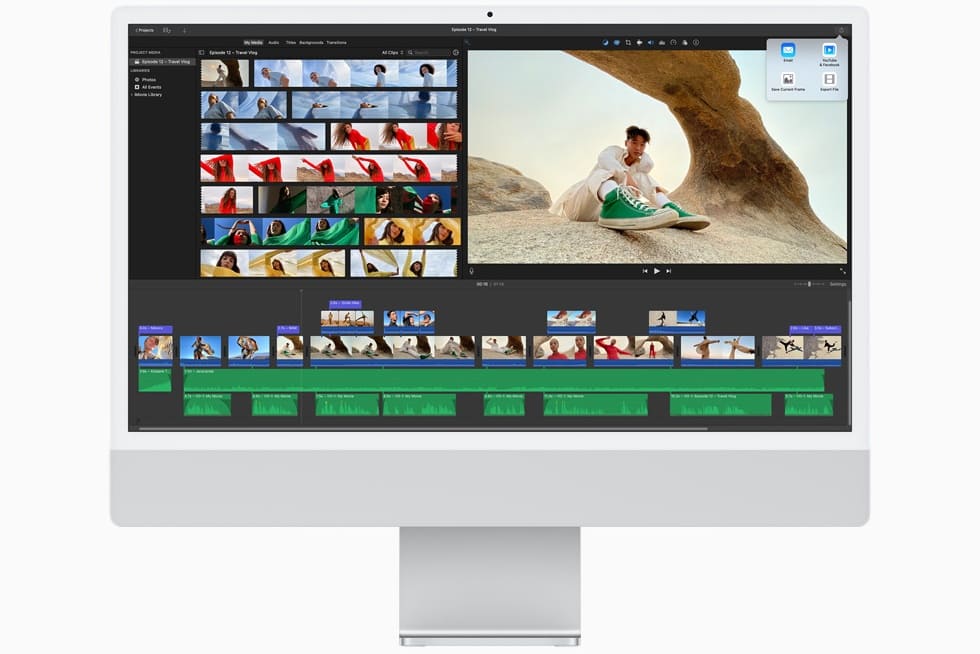The width and height of the screenshot is (980, 654).
Task: Open the Stabilization camera tool
Action: pos(639,43)
